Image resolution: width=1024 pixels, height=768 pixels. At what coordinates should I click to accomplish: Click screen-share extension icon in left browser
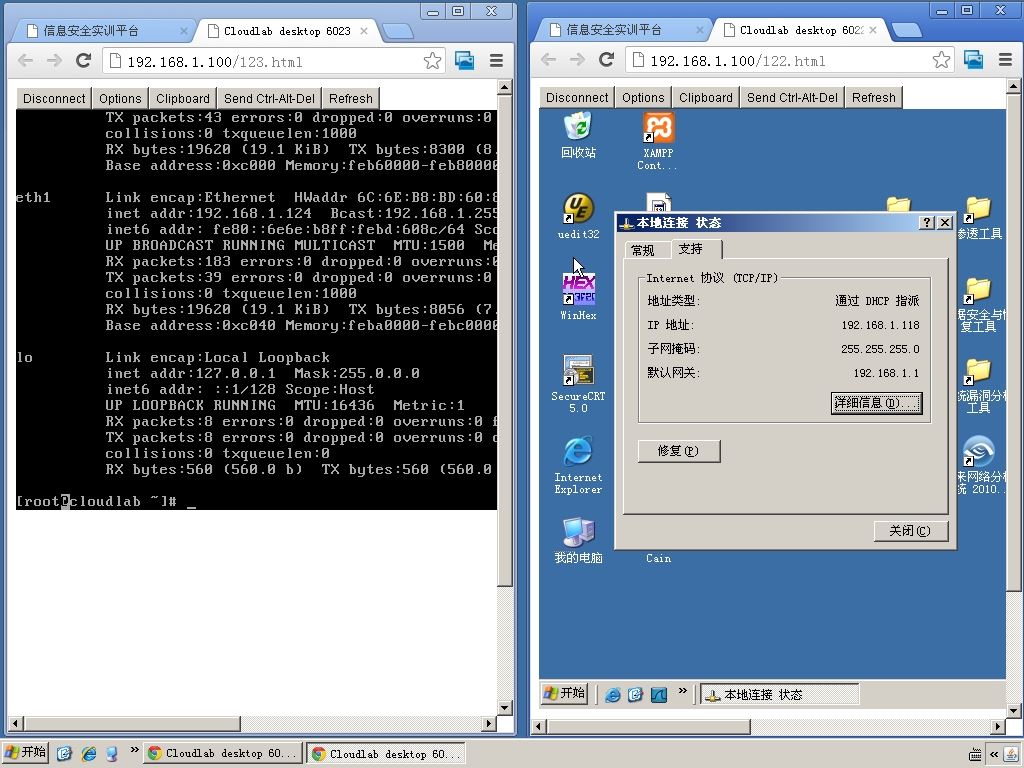click(x=465, y=61)
